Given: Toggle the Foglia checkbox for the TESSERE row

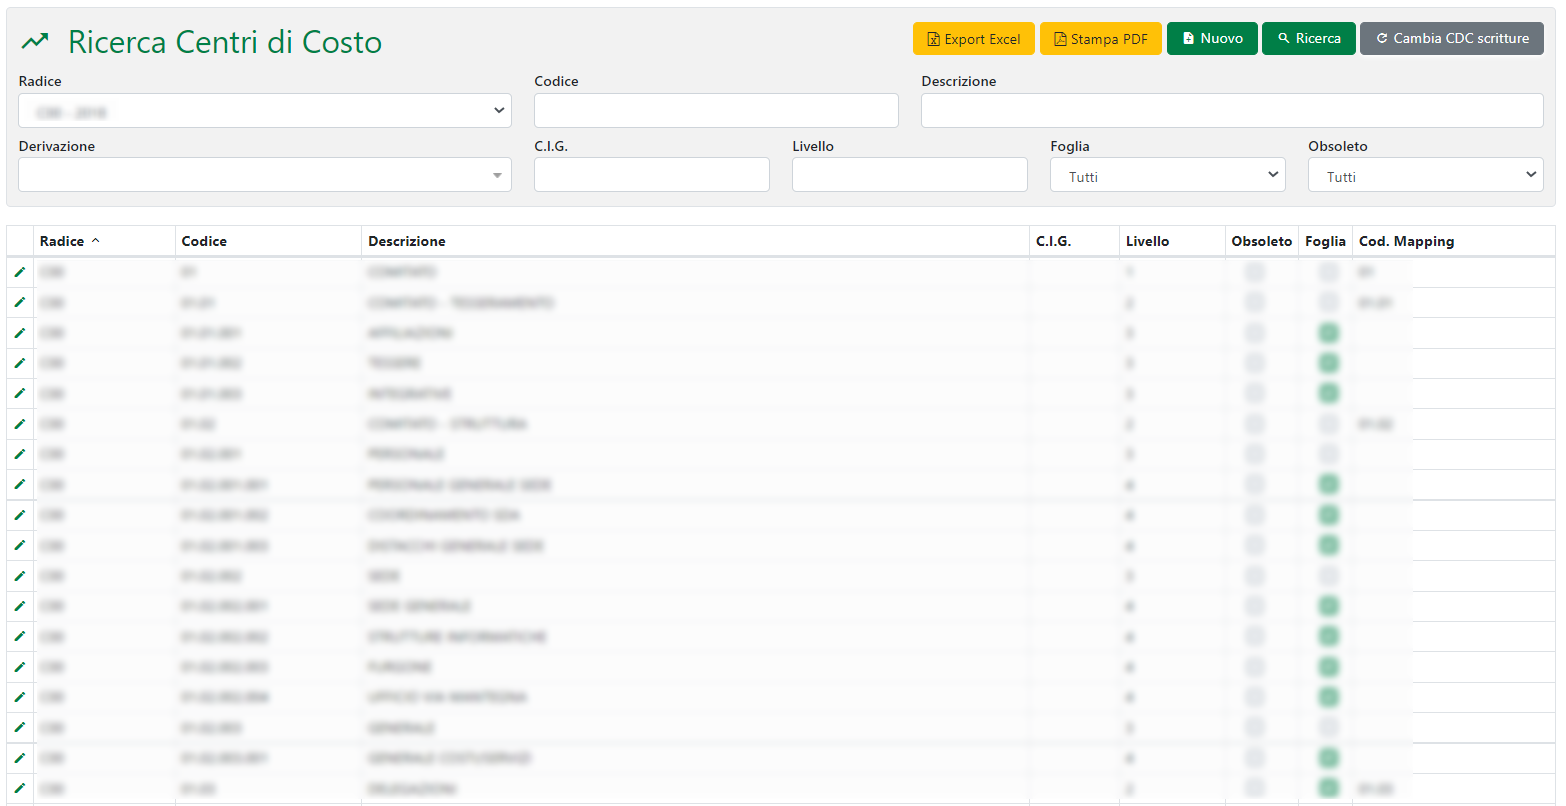Looking at the screenshot, I should tap(1328, 363).
